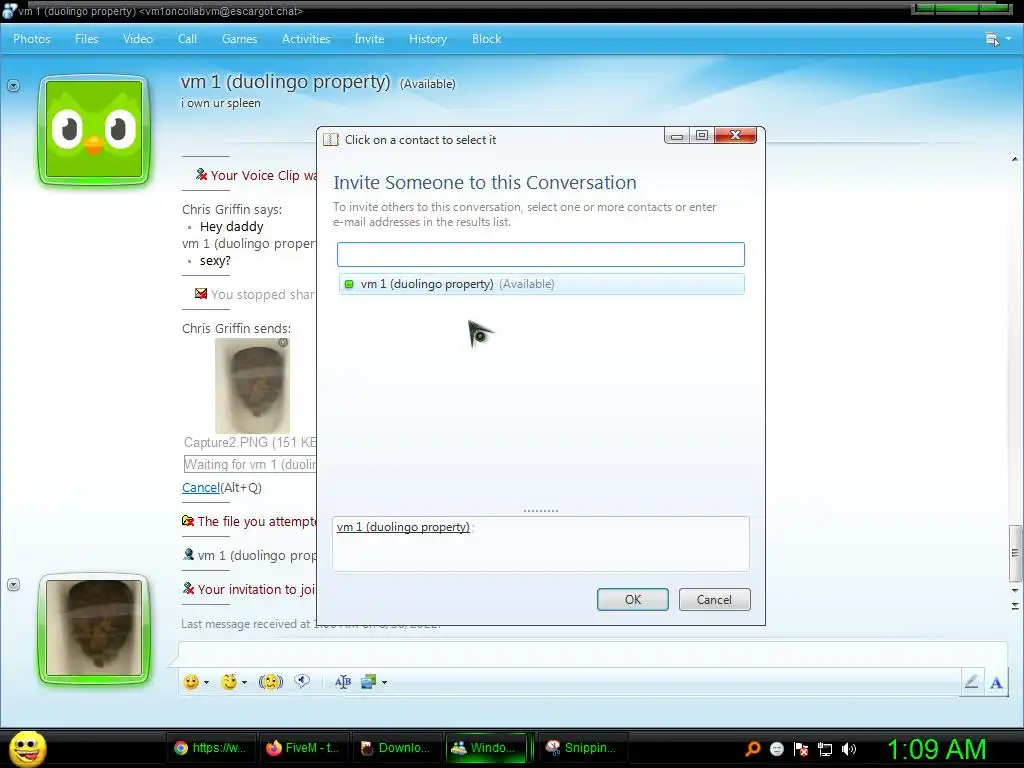The image size is (1024, 768).
Task: Click the Start button smiley icon
Action: click(27, 748)
